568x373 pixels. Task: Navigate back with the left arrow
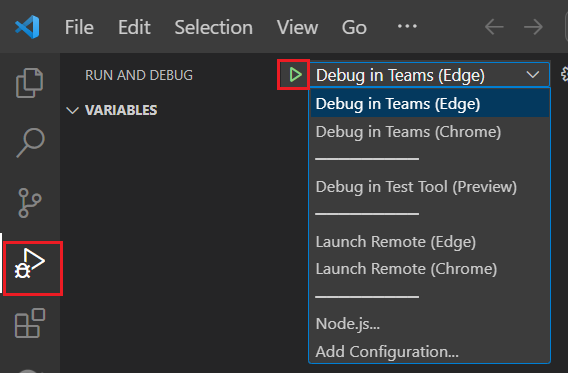point(494,27)
